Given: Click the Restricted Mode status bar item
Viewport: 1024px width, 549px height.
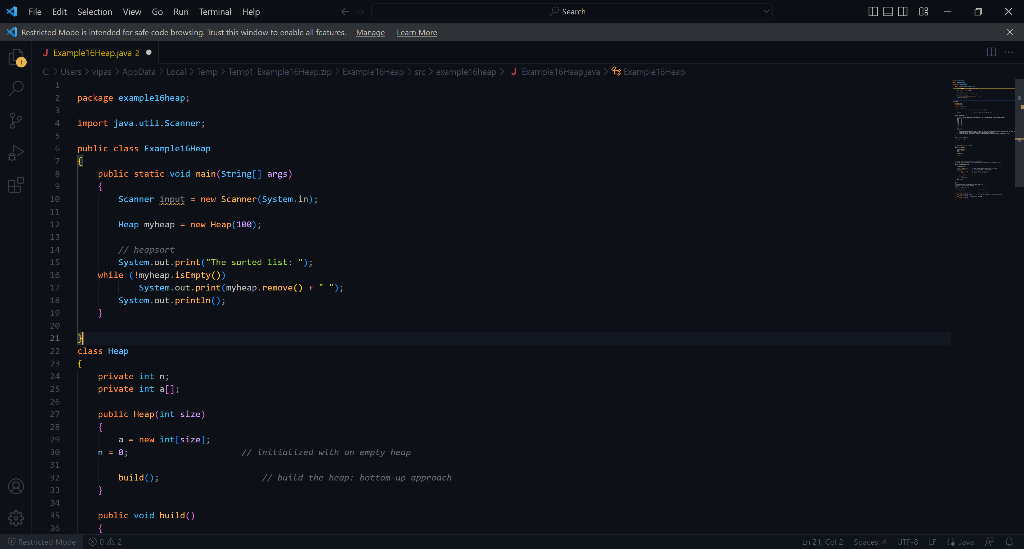Looking at the screenshot, I should 42,542.
